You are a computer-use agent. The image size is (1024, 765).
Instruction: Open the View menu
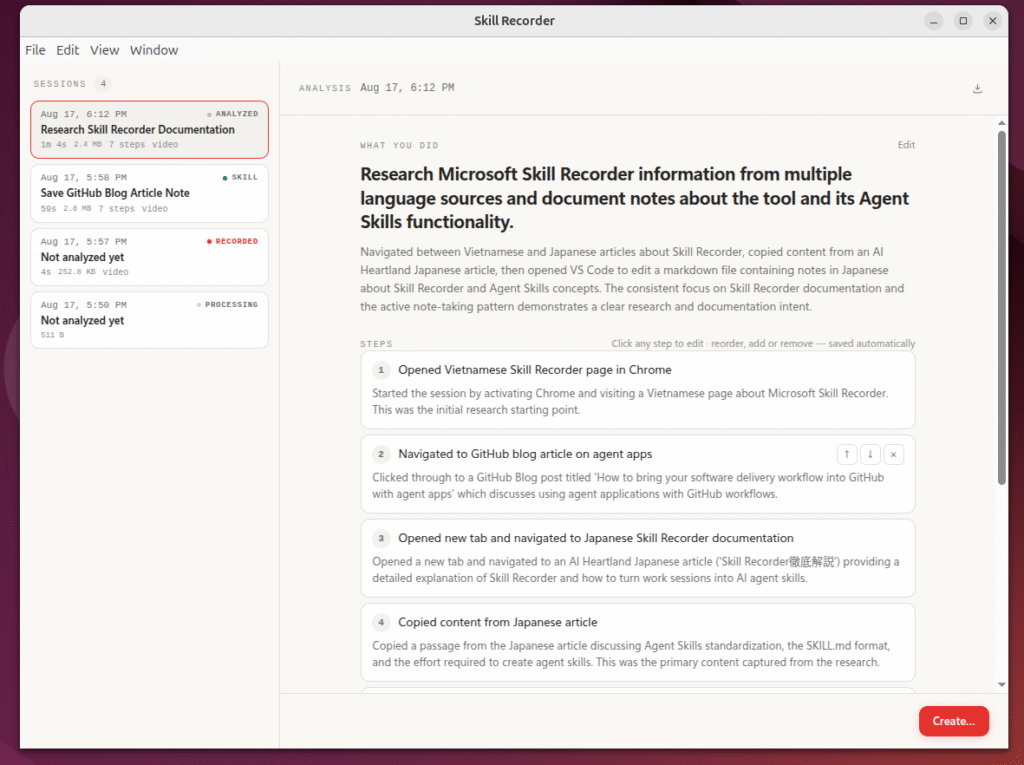coord(104,50)
